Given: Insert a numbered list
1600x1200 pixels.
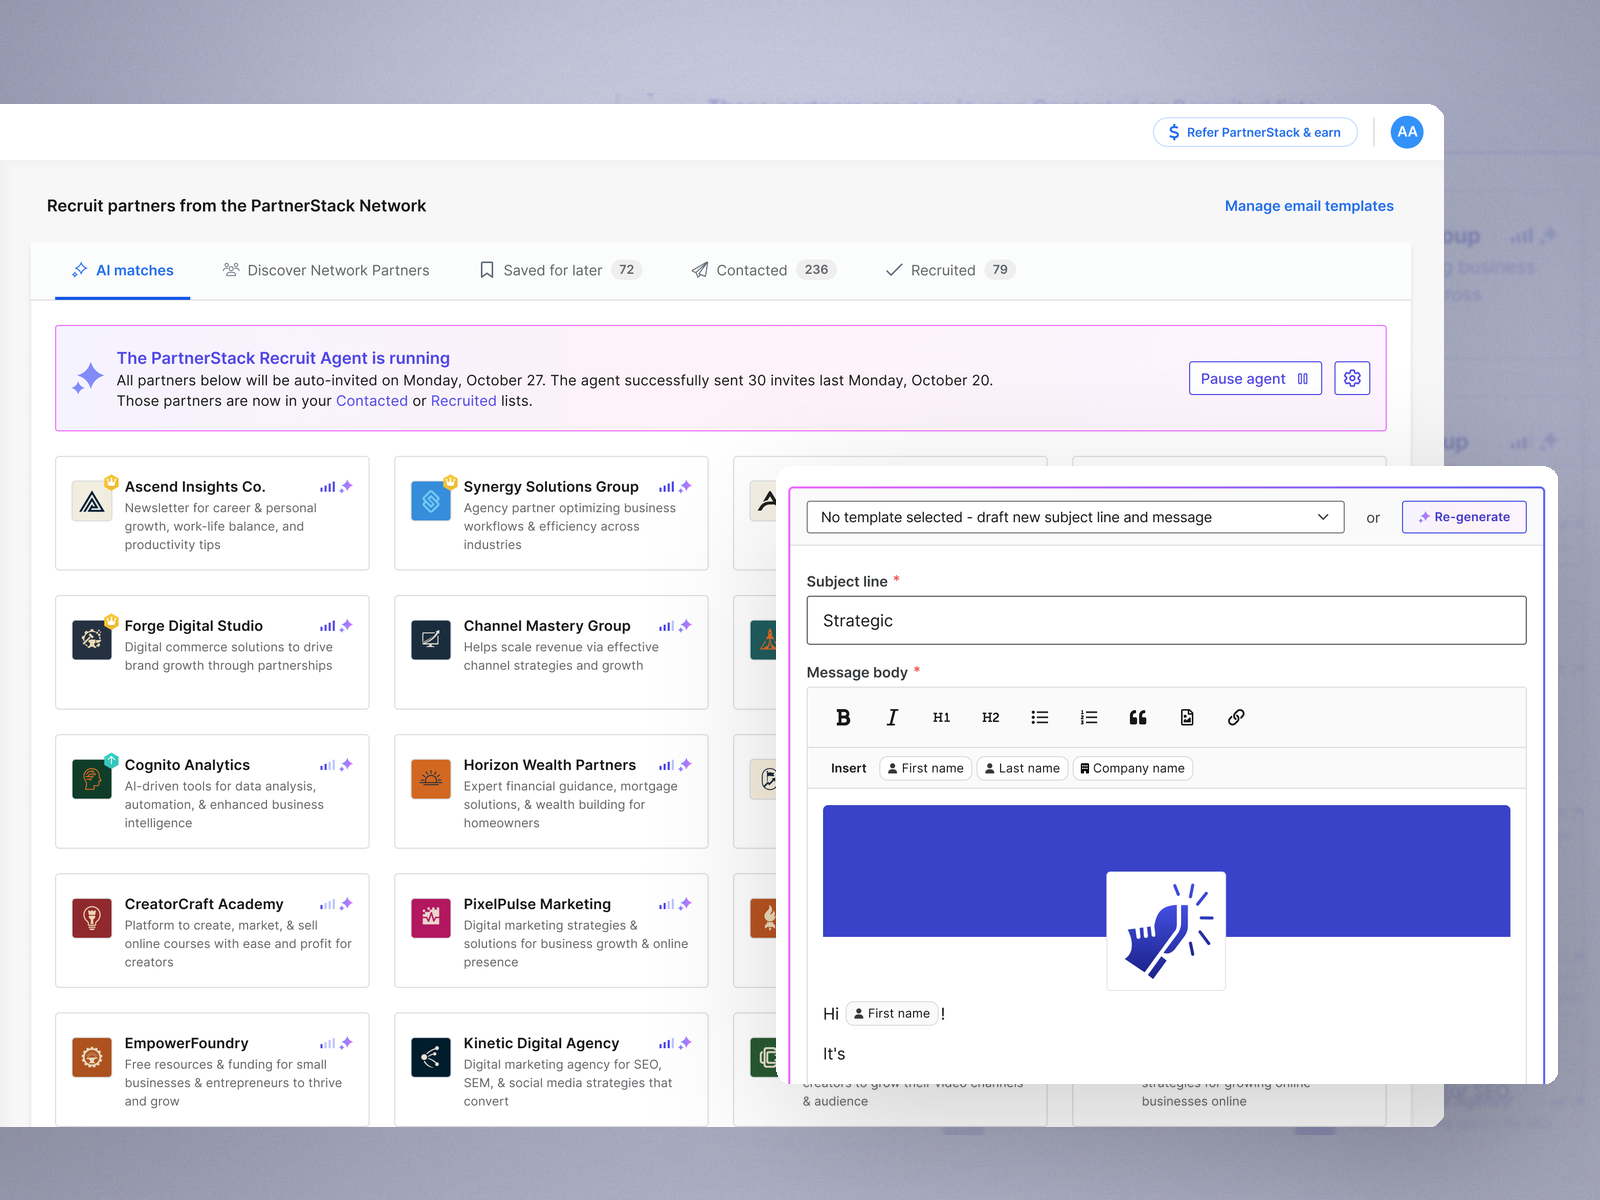Looking at the screenshot, I should (1088, 717).
